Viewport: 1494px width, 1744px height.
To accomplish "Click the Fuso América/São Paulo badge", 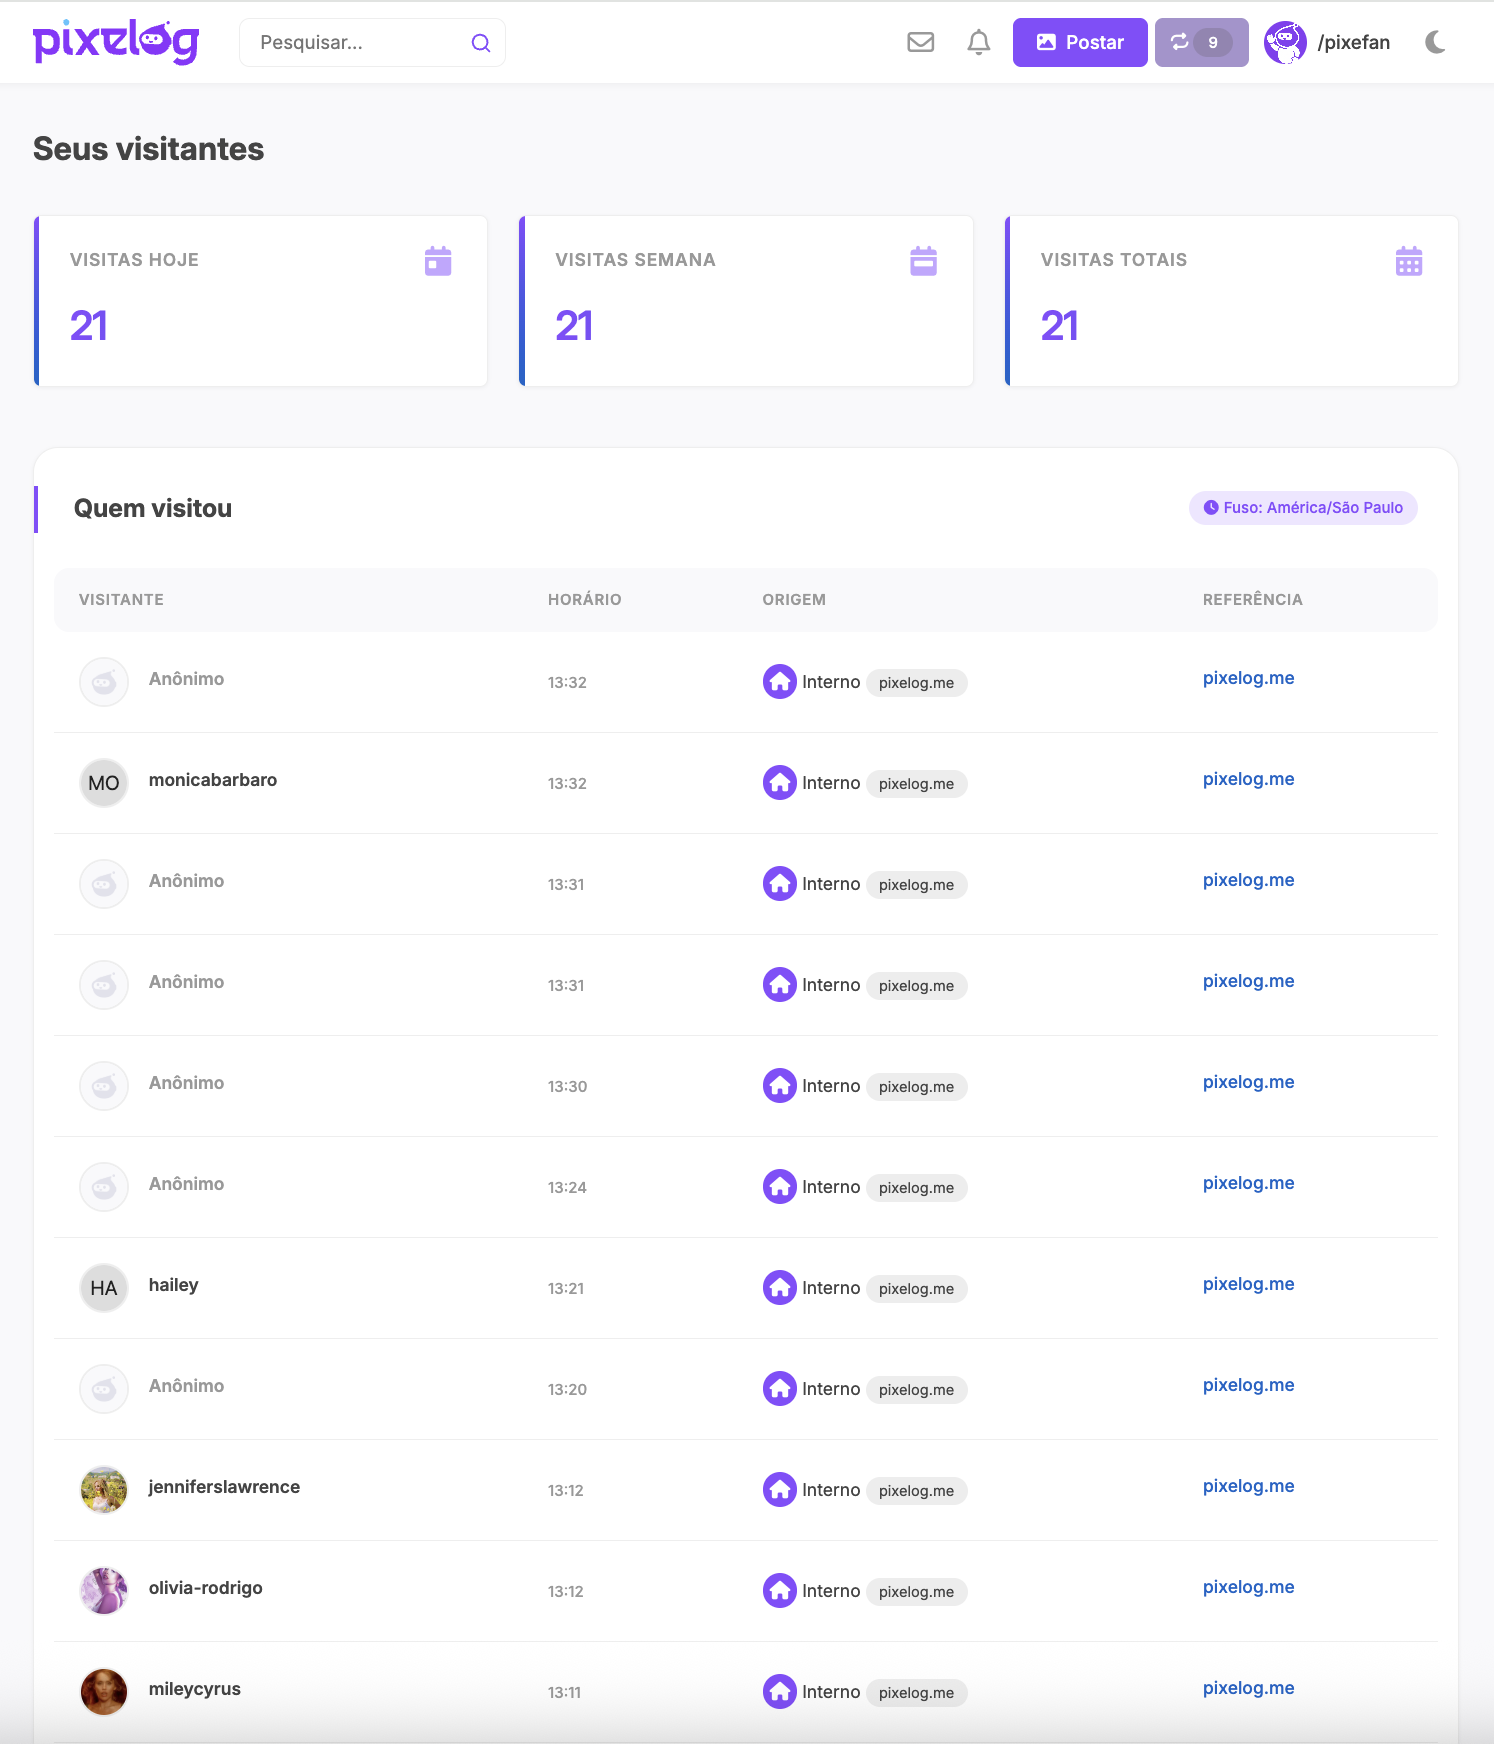I will pos(1302,508).
